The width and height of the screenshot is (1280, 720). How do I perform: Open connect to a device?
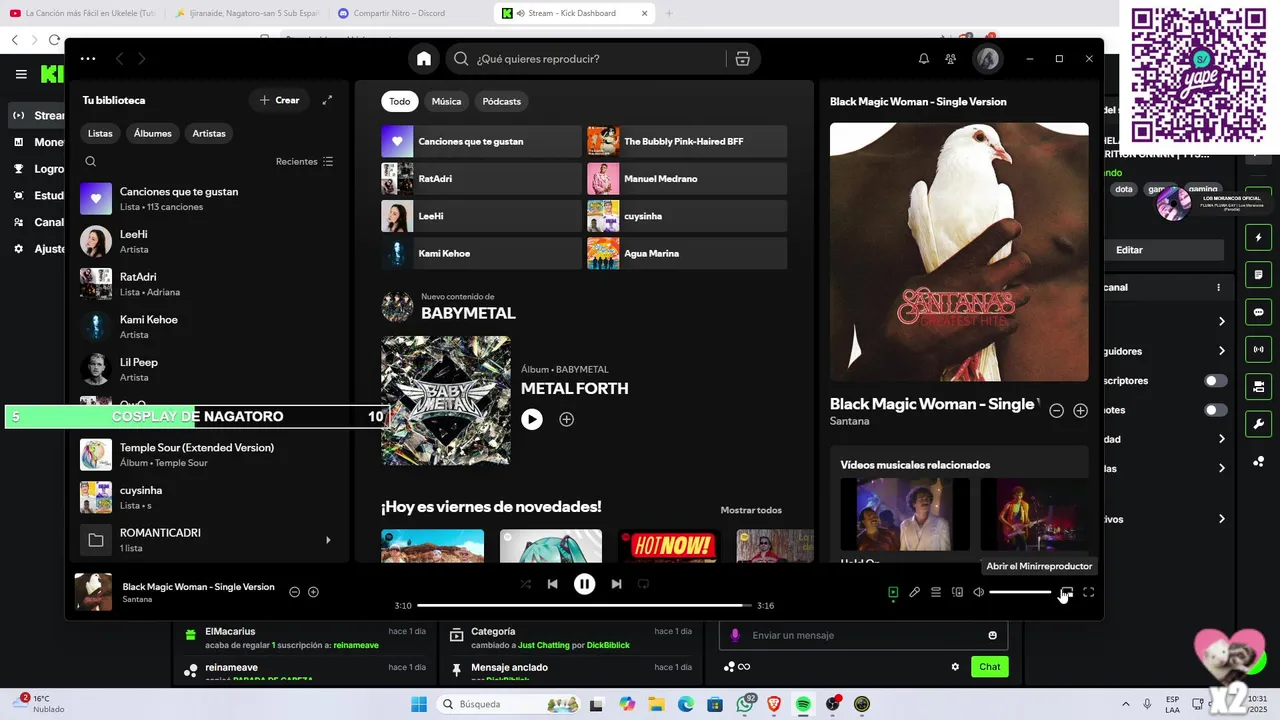pyautogui.click(x=957, y=592)
